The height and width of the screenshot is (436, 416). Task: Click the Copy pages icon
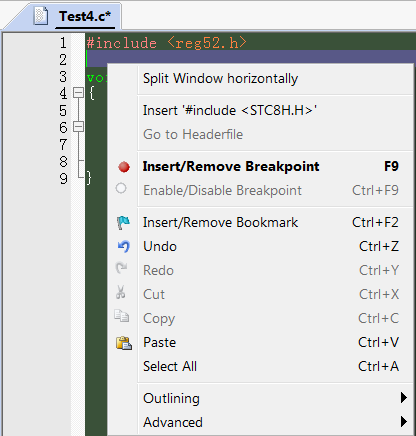(x=121, y=316)
